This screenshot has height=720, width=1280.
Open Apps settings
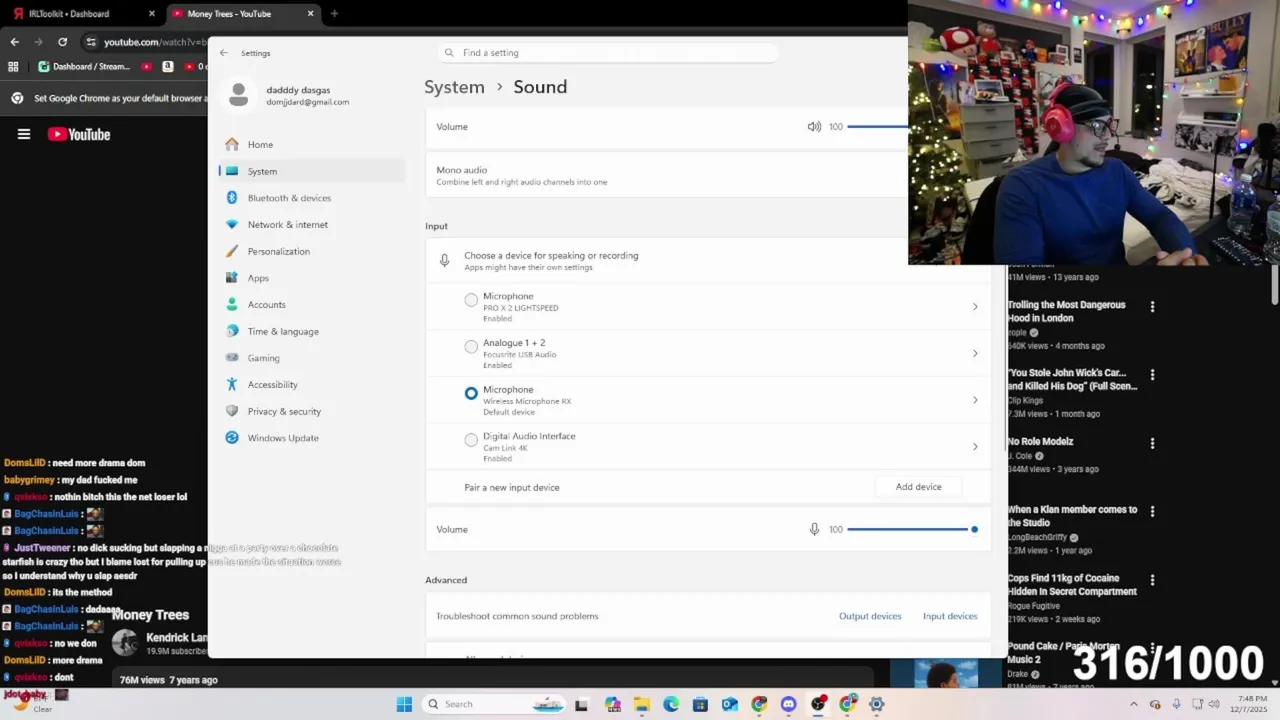coord(311,278)
